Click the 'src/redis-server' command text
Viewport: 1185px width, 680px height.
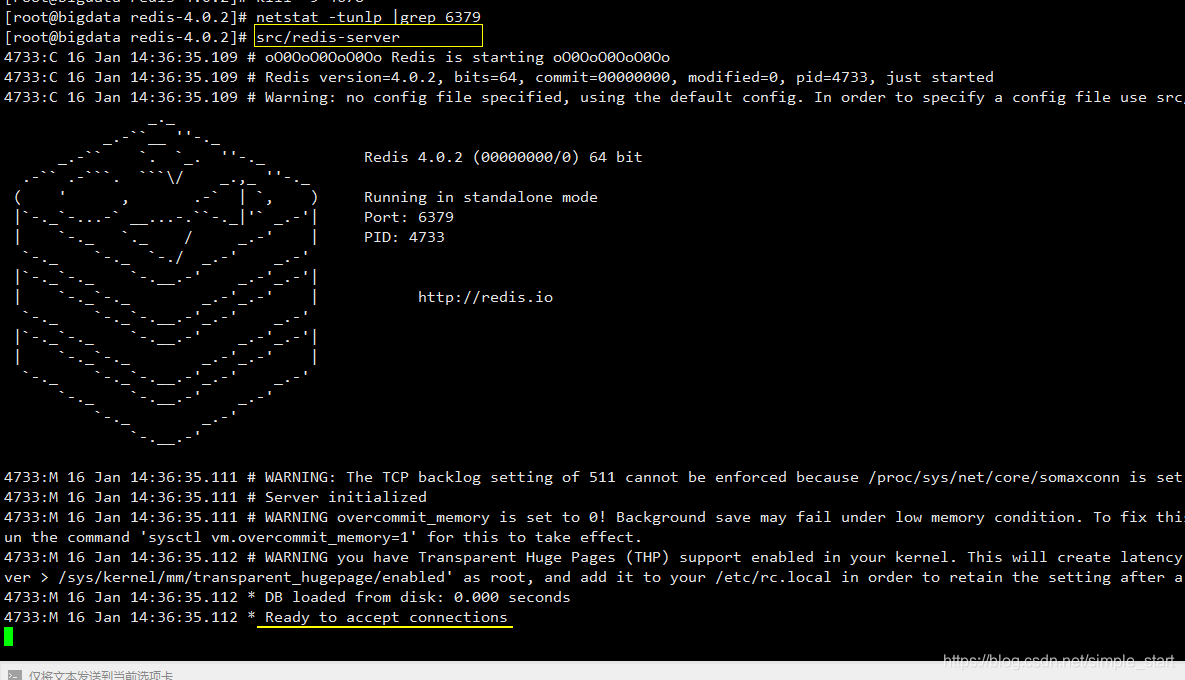[x=328, y=37]
